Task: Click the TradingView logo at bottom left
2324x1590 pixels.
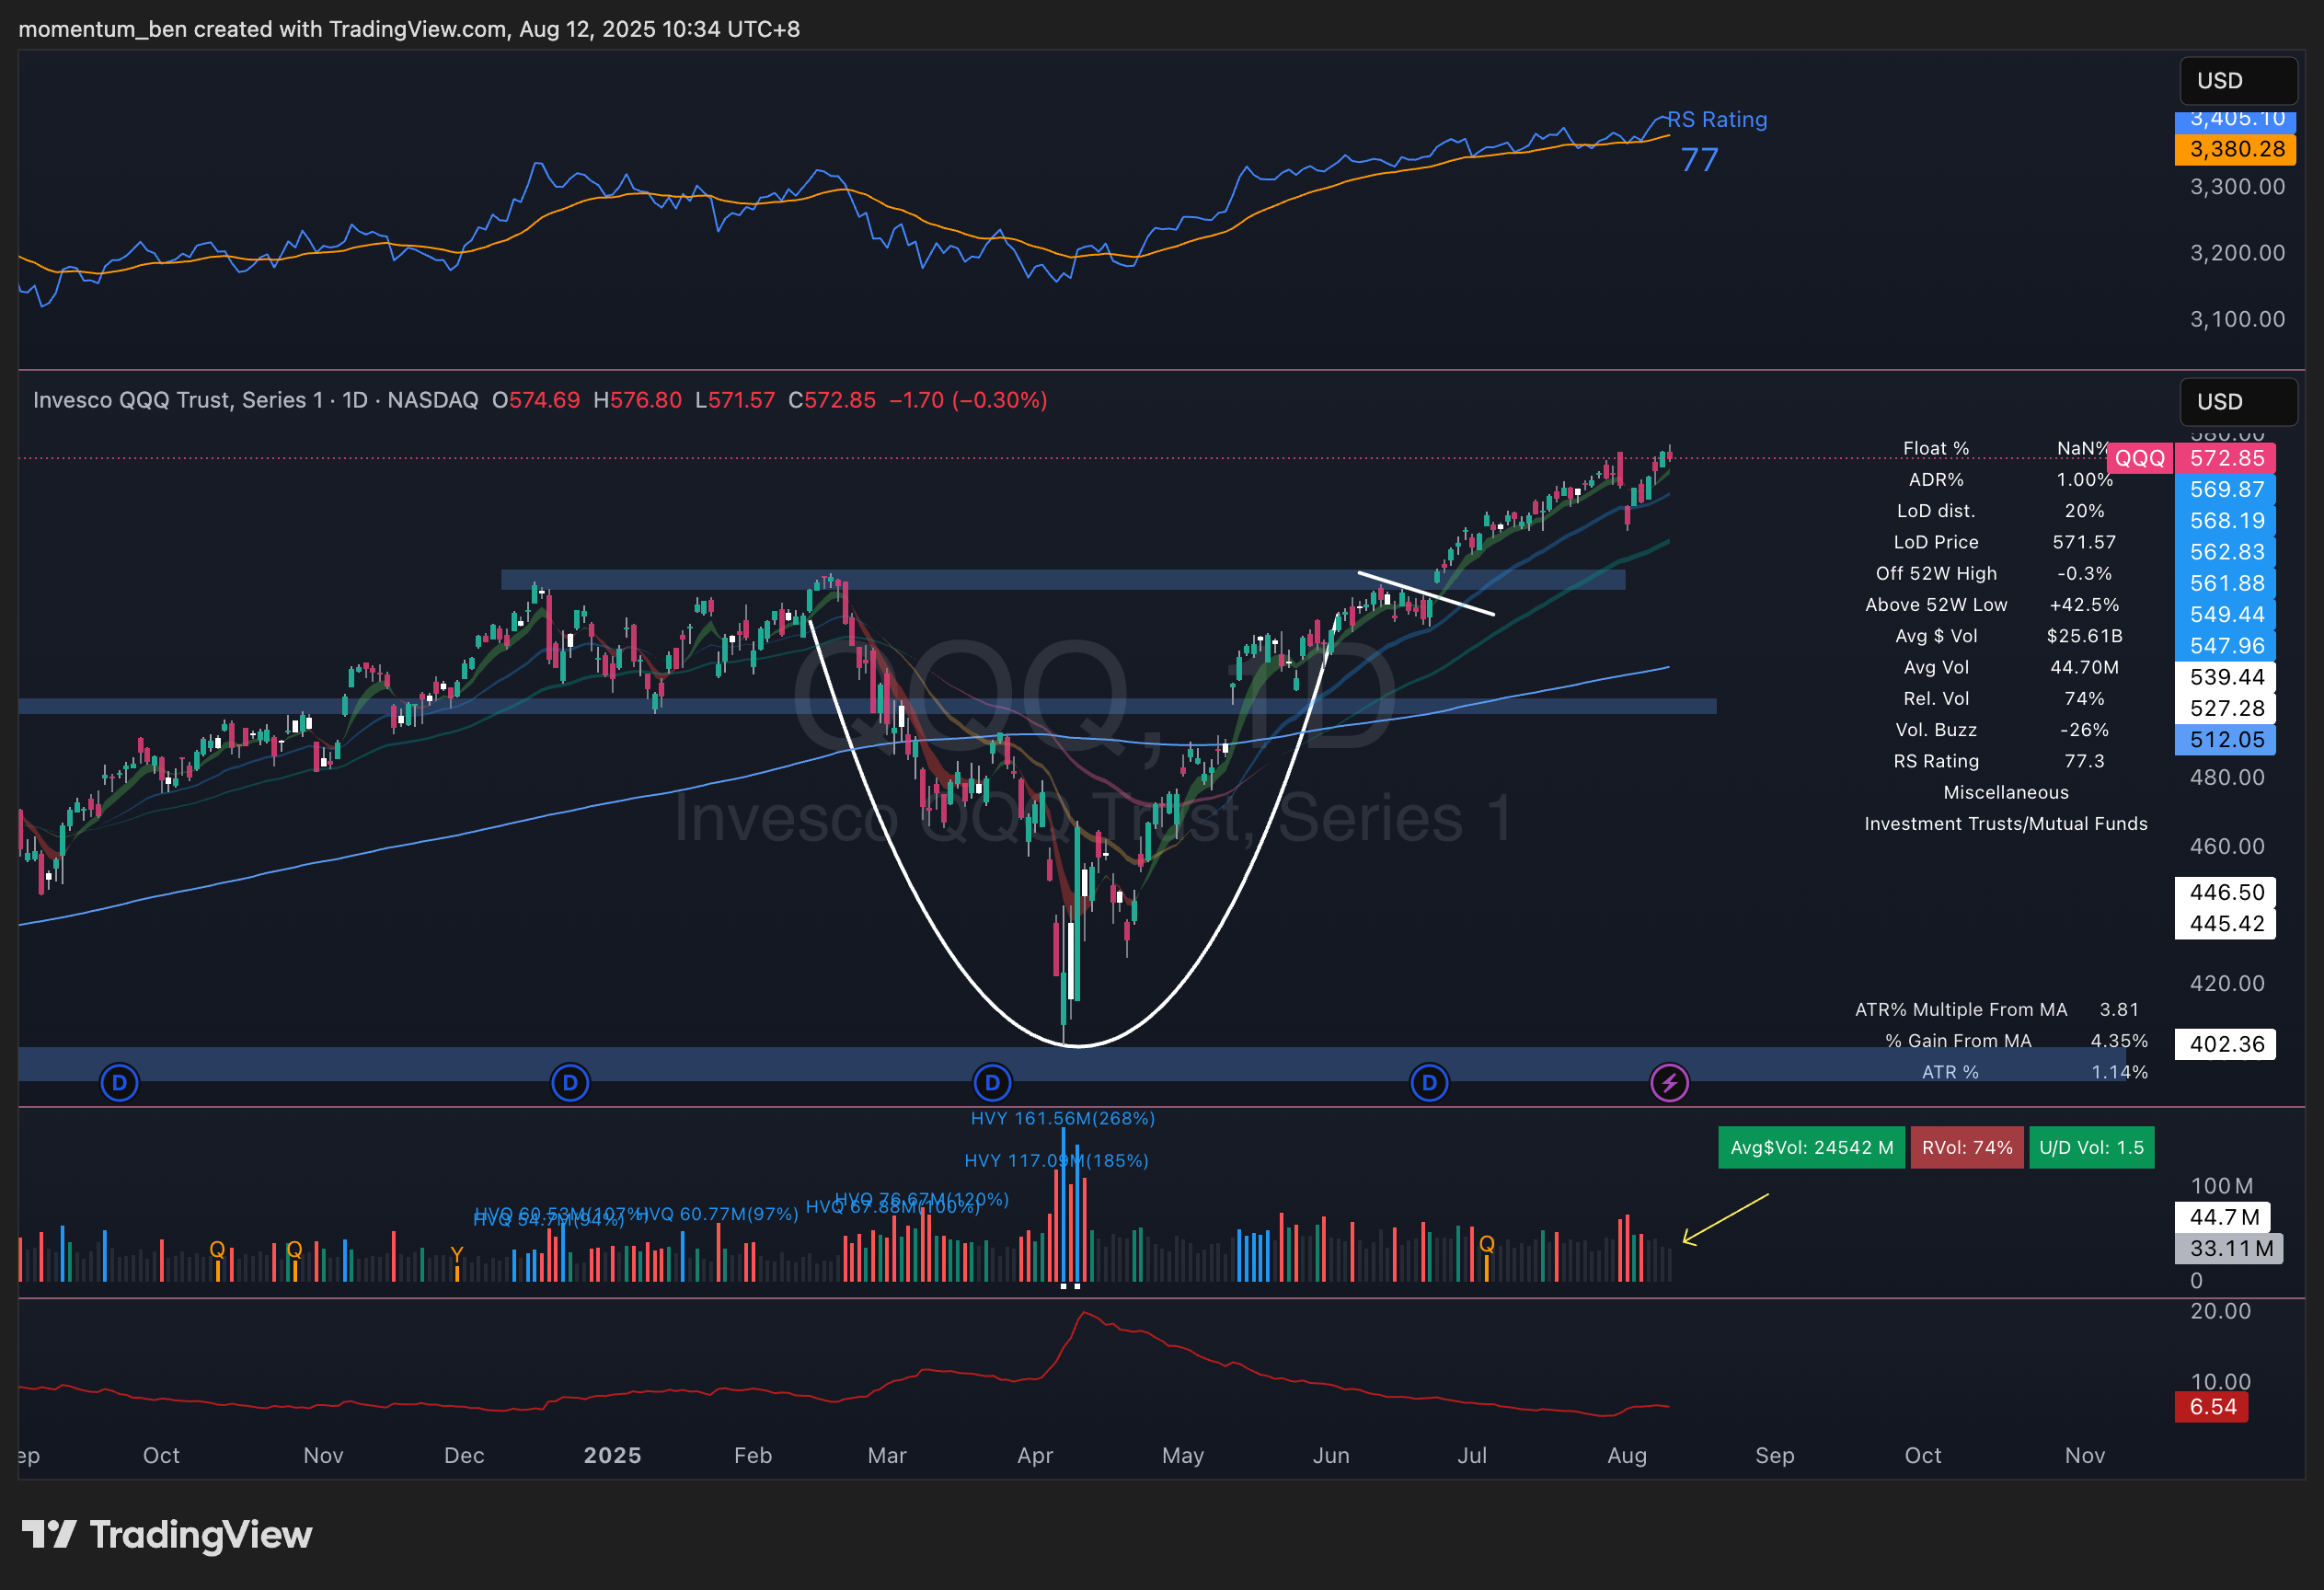Action: [x=167, y=1534]
